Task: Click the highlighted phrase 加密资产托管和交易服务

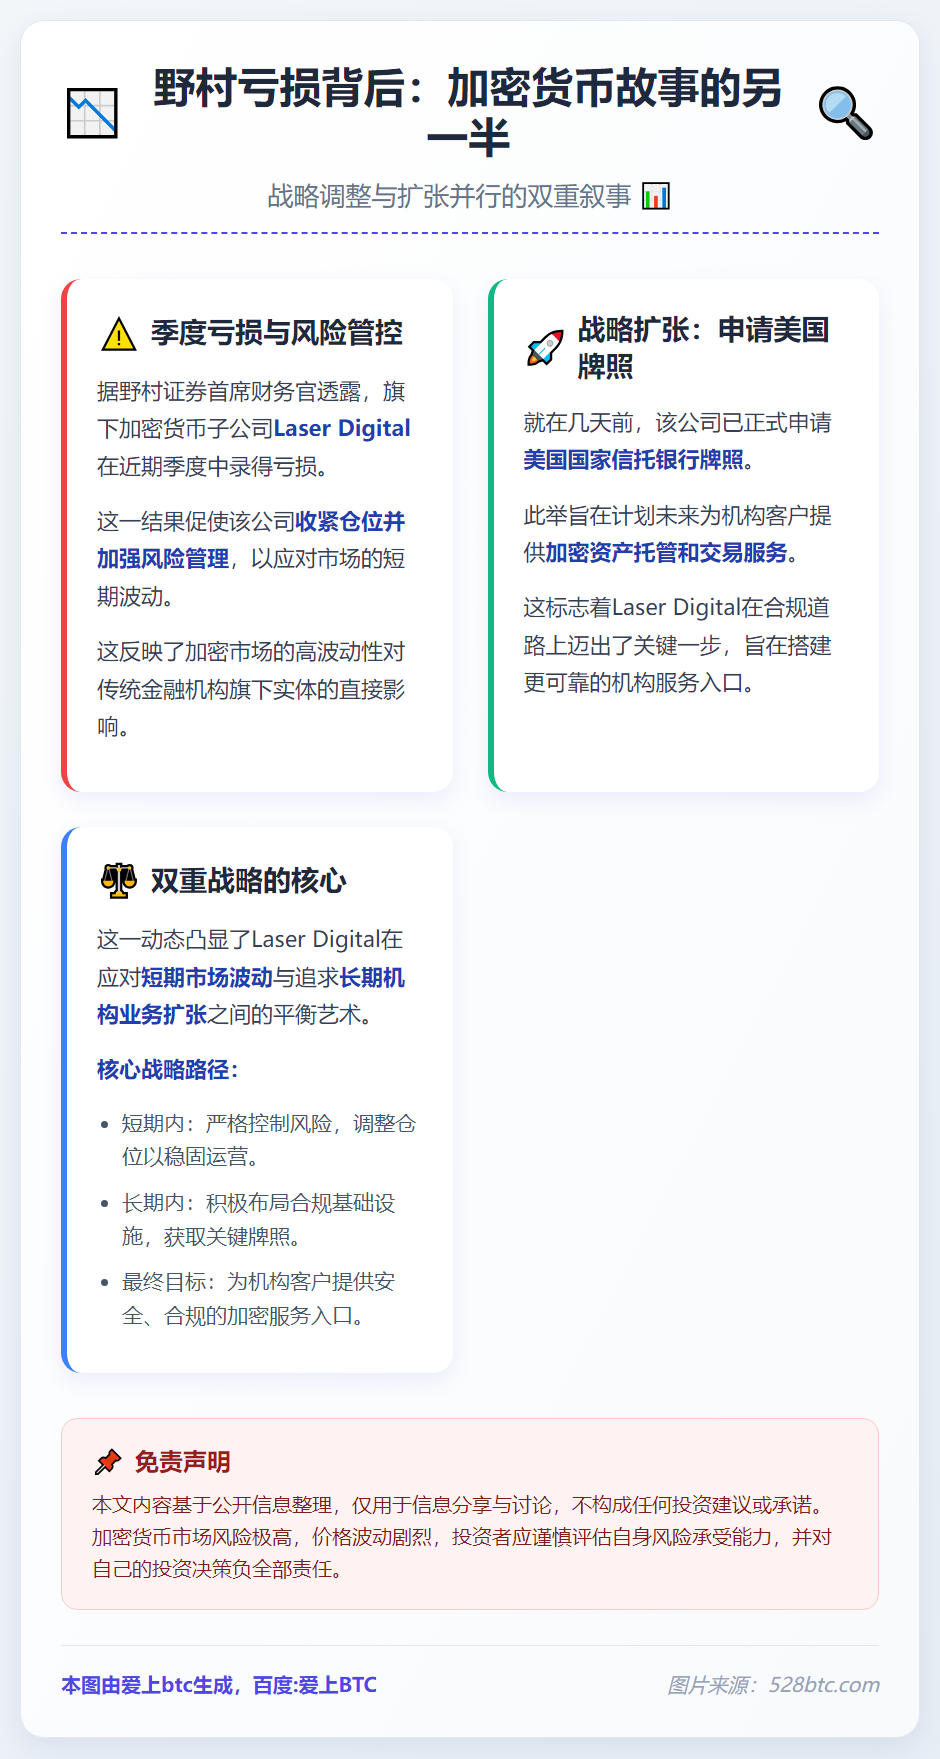Action: (x=666, y=553)
